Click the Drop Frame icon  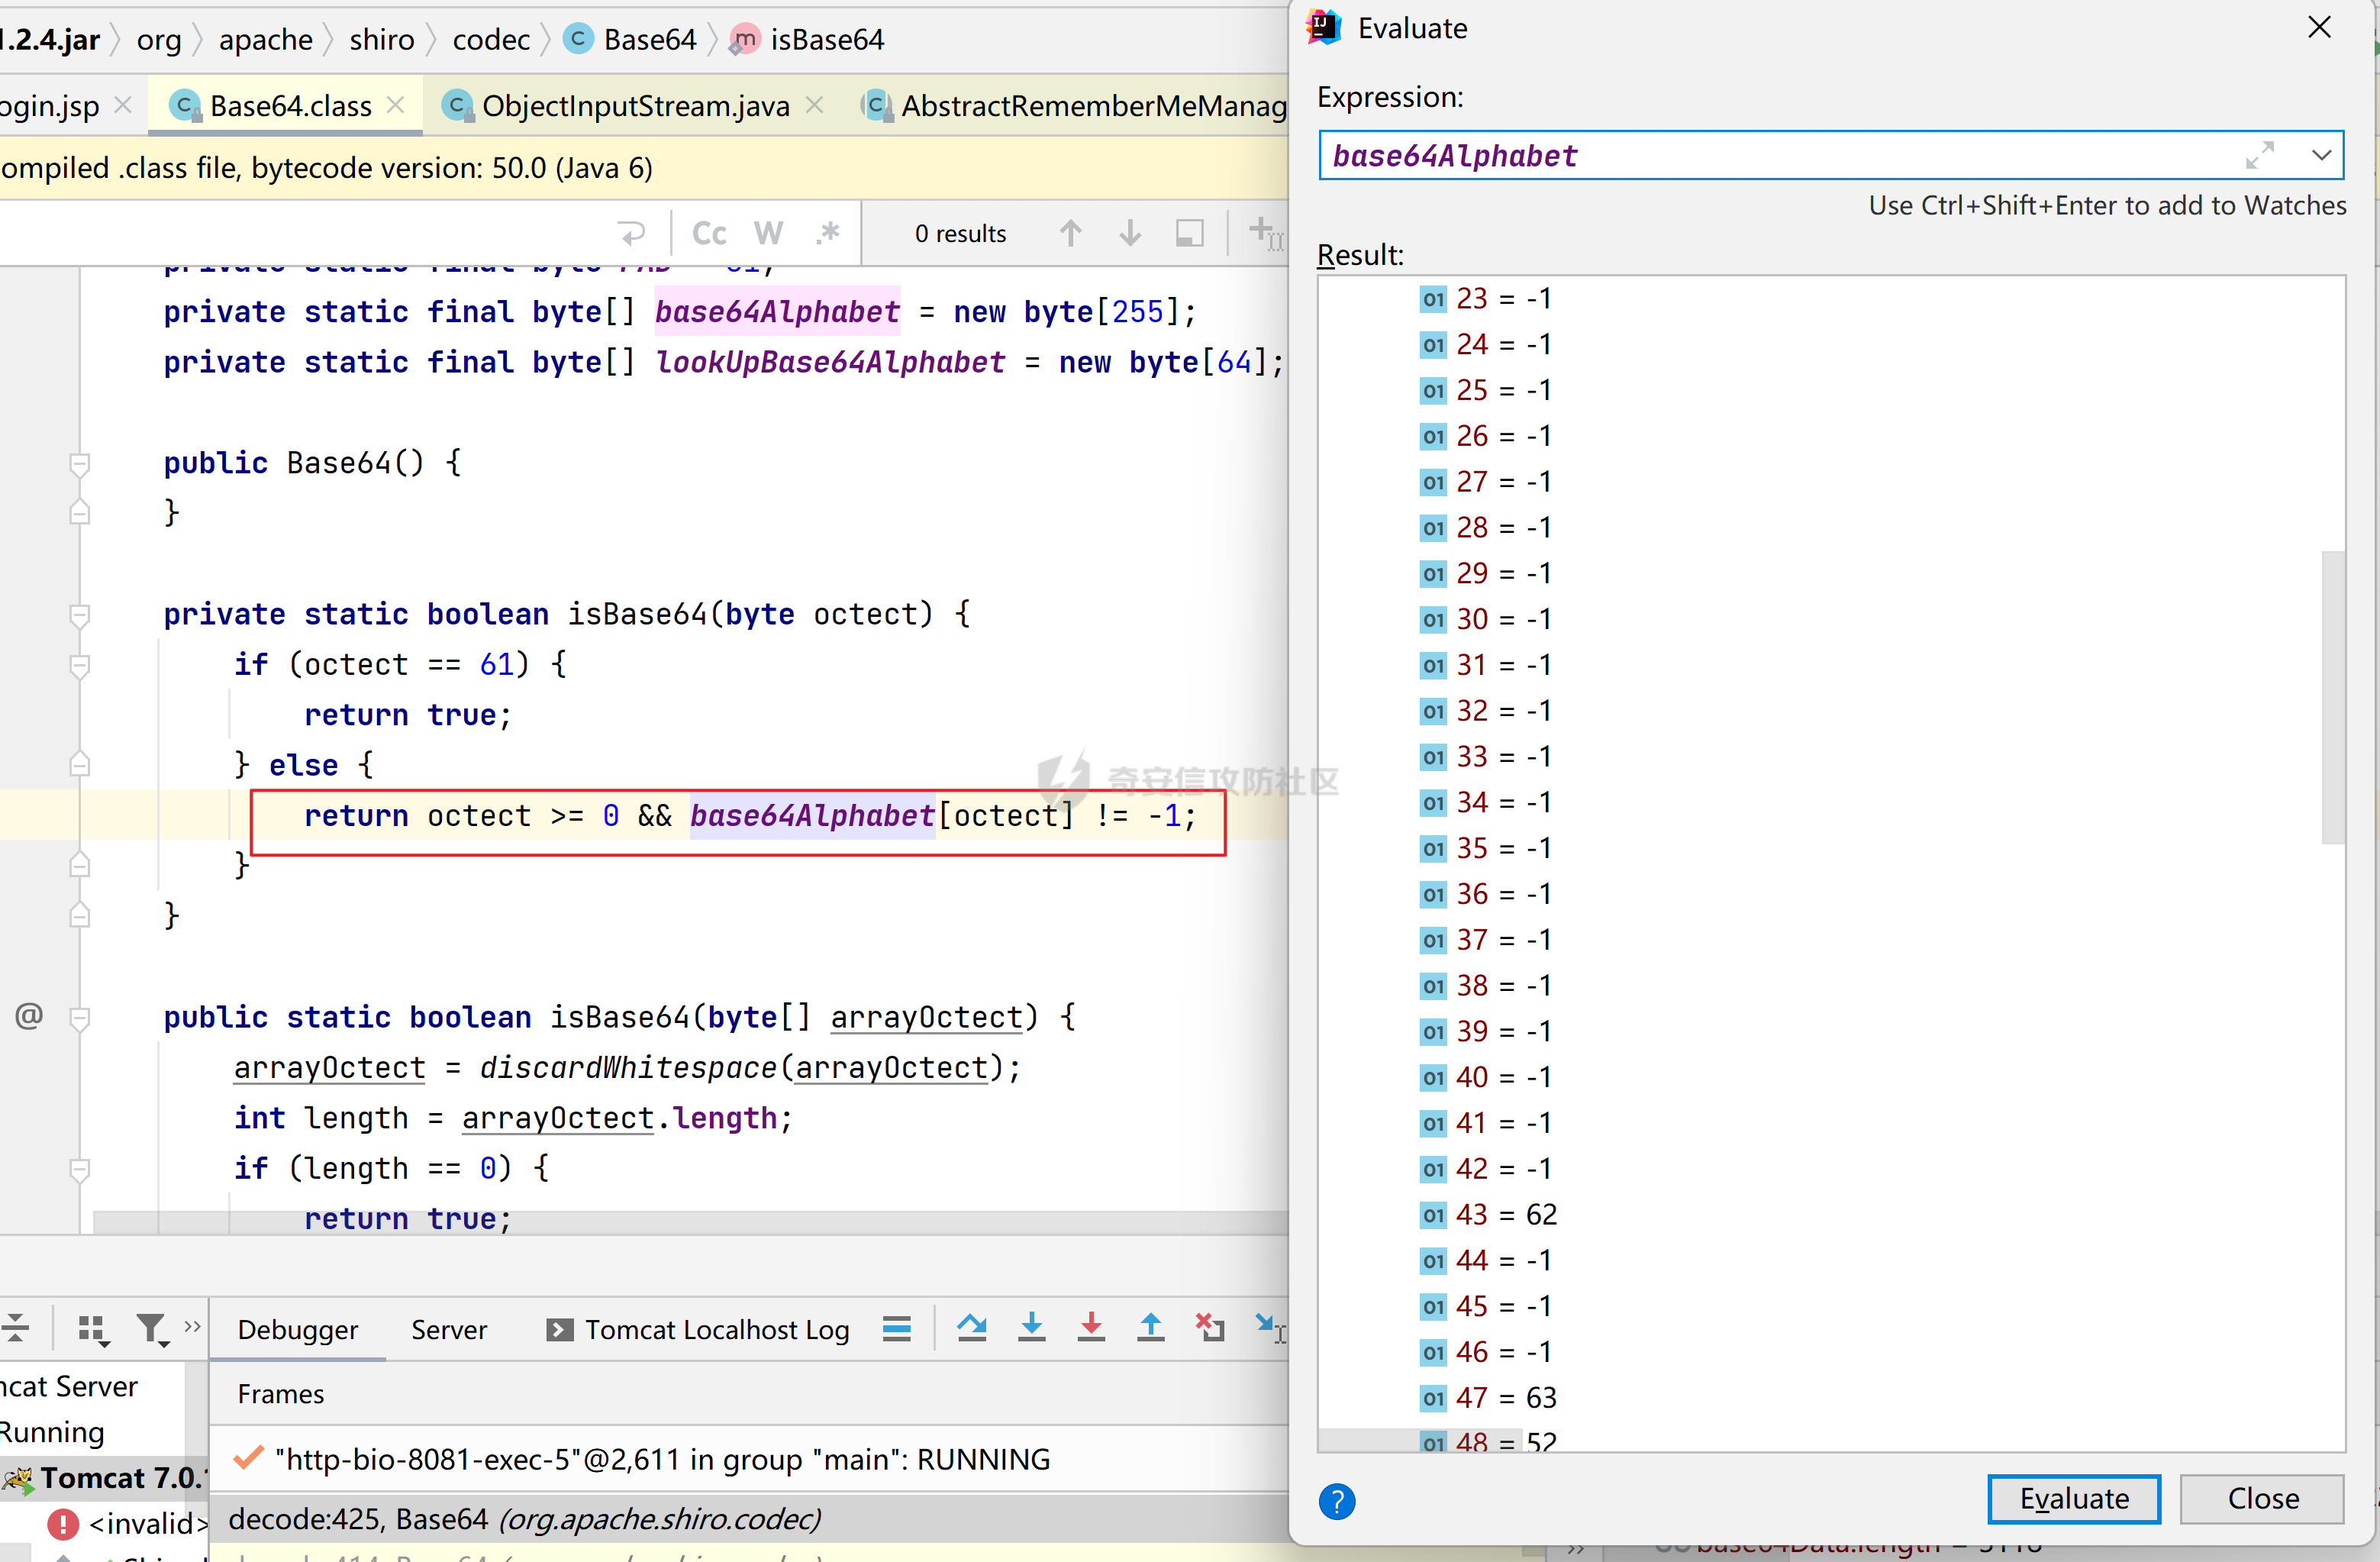click(x=1210, y=1328)
